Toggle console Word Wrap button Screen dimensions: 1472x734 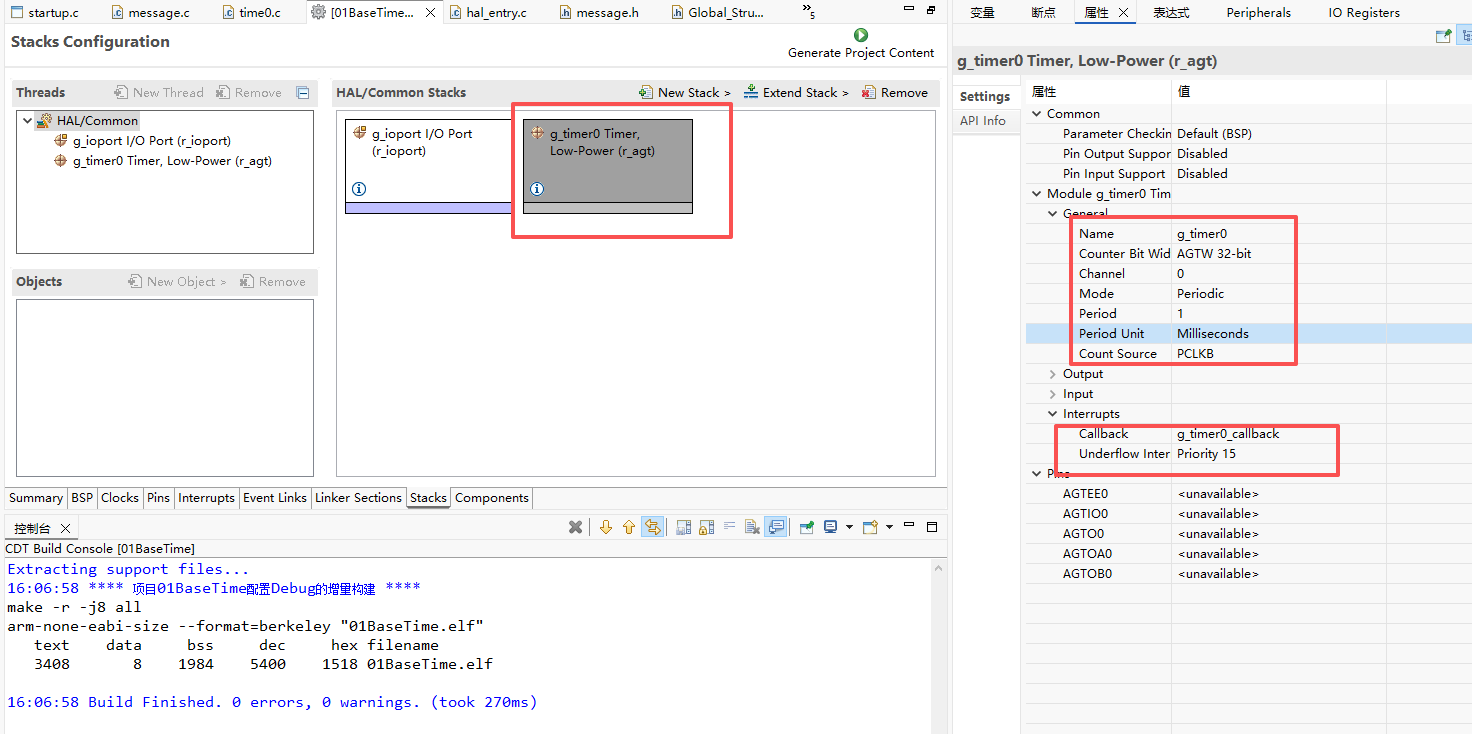729,527
